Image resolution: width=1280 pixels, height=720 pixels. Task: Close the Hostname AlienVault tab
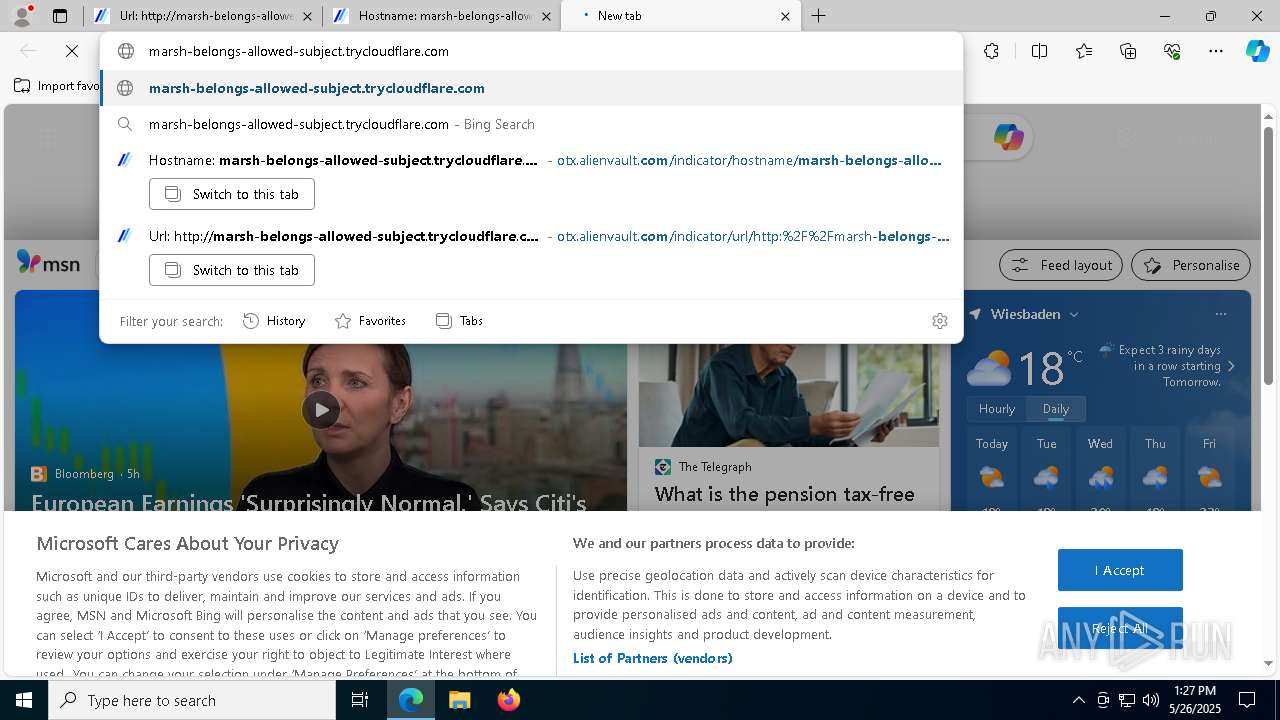click(546, 16)
